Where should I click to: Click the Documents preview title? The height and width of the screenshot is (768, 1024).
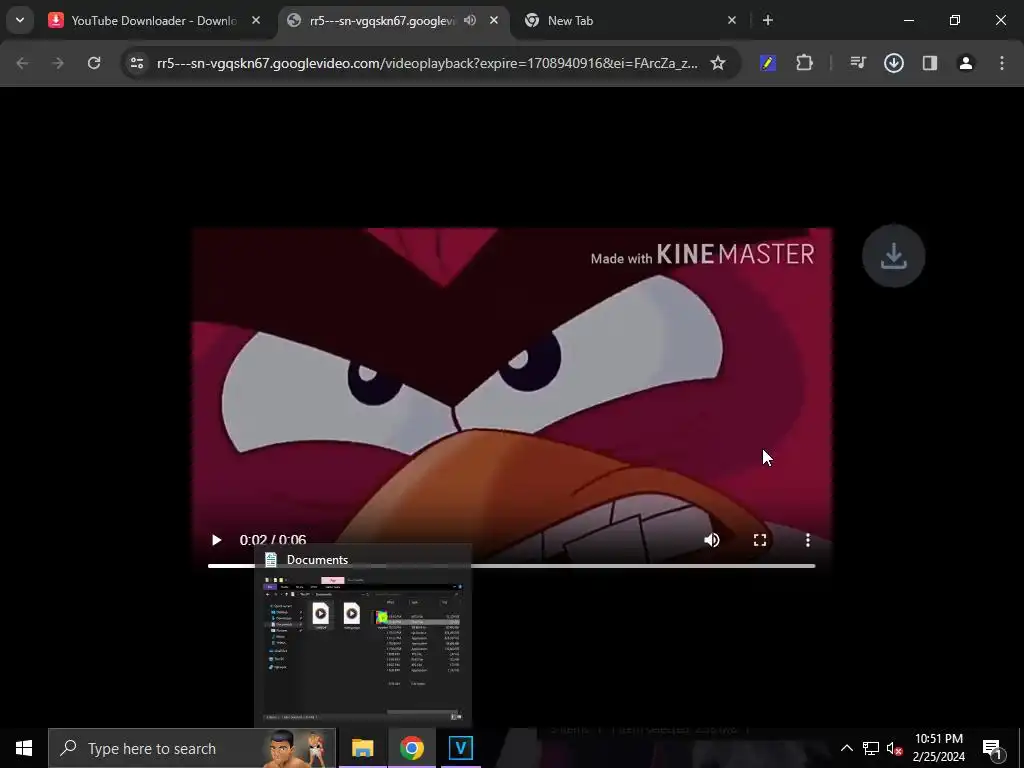pos(317,560)
